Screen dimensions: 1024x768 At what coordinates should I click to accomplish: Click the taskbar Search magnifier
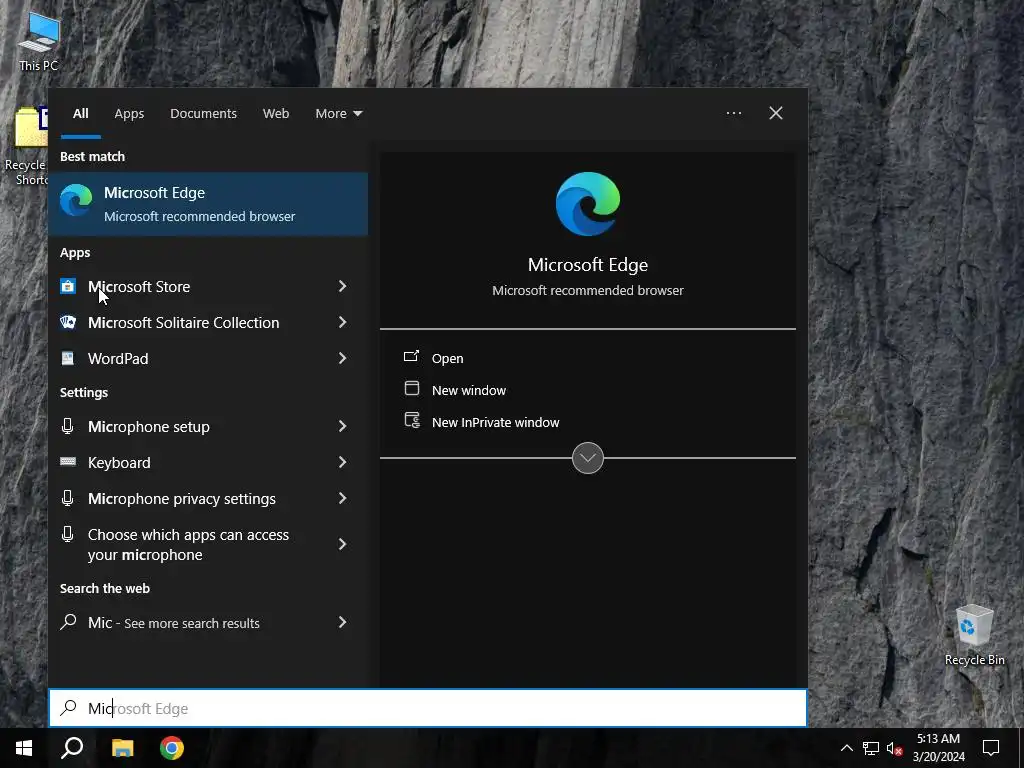click(72, 748)
